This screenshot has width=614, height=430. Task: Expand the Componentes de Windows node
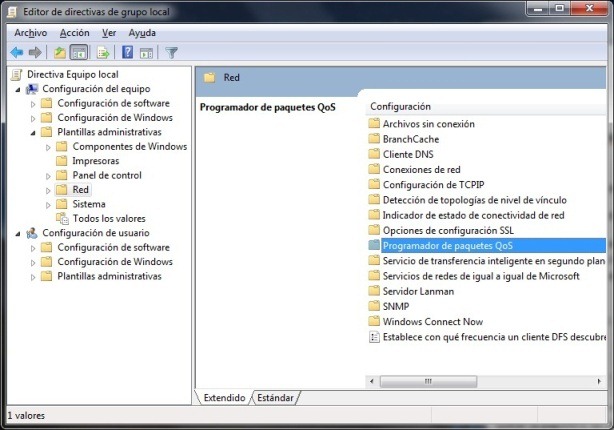pos(48,148)
